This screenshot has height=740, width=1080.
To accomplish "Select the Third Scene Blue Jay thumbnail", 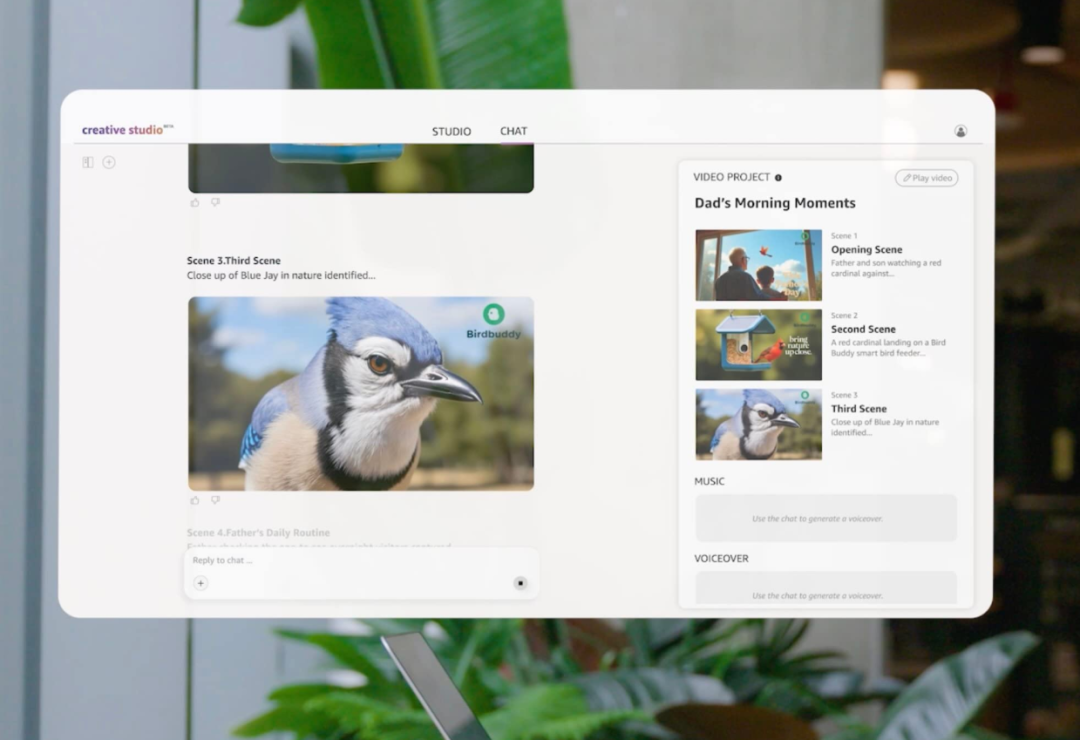I will 758,424.
